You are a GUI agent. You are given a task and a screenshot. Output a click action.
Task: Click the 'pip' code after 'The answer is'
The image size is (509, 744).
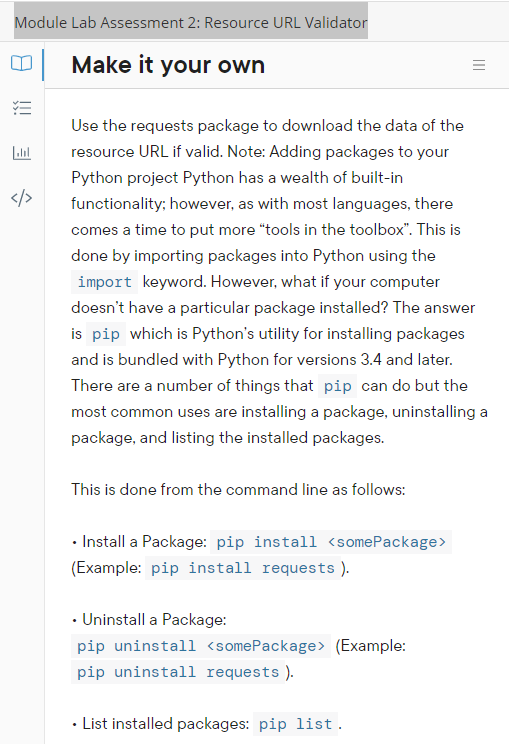pyautogui.click(x=106, y=334)
